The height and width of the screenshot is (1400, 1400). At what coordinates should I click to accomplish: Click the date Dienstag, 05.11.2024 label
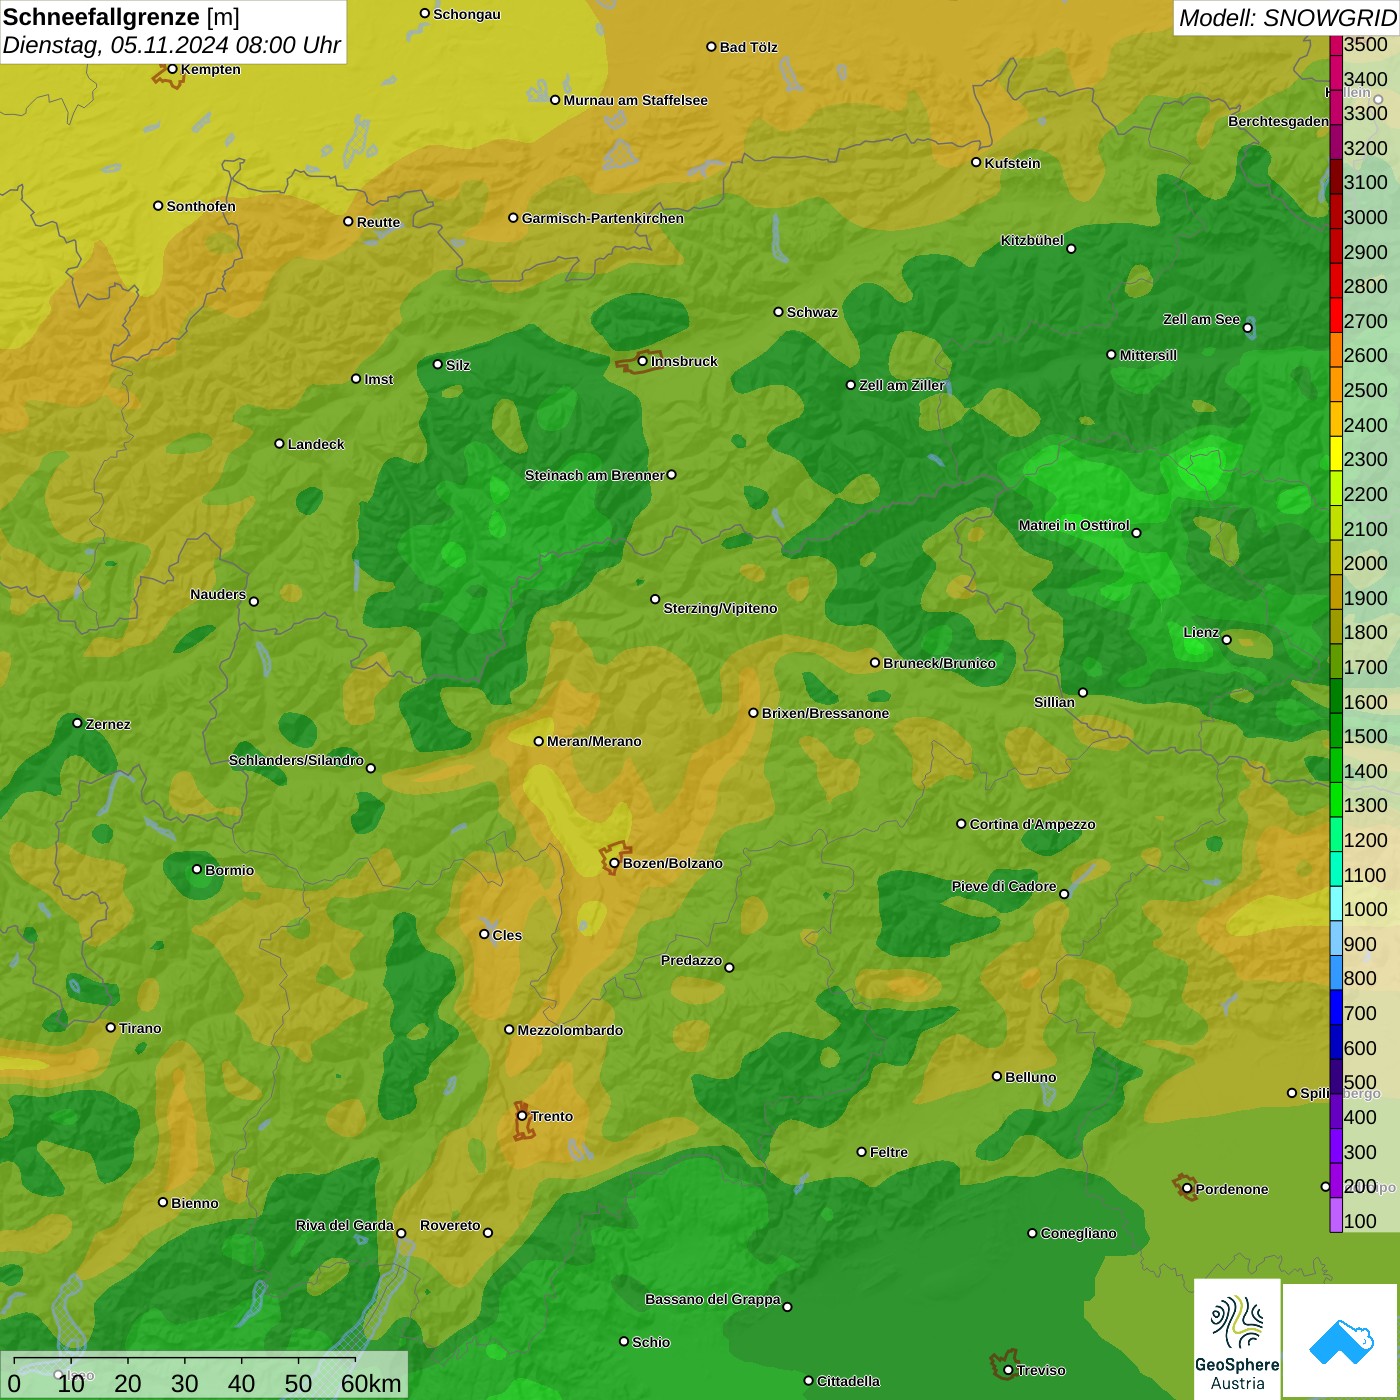[x=171, y=46]
